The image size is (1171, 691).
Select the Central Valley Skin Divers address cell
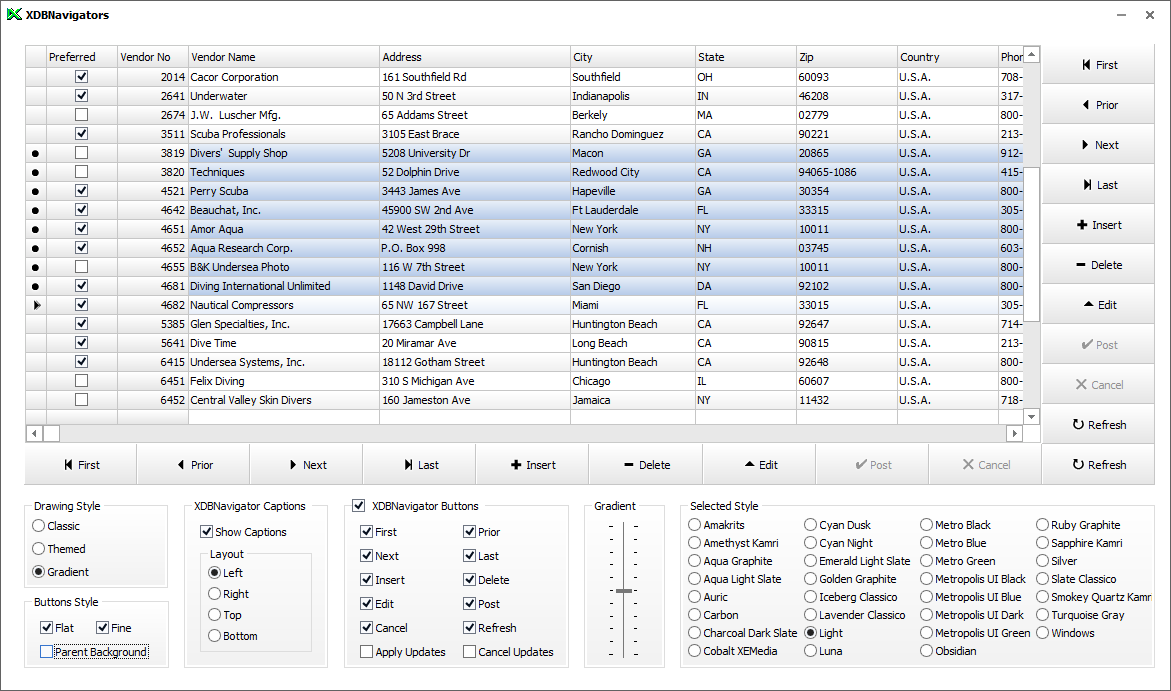click(x=474, y=400)
